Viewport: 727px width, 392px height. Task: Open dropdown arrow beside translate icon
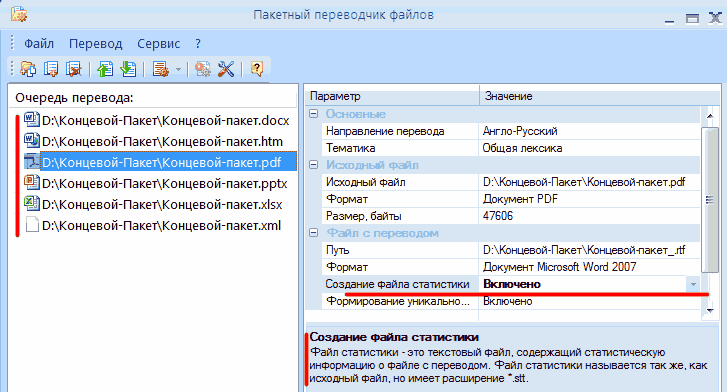pos(178,70)
